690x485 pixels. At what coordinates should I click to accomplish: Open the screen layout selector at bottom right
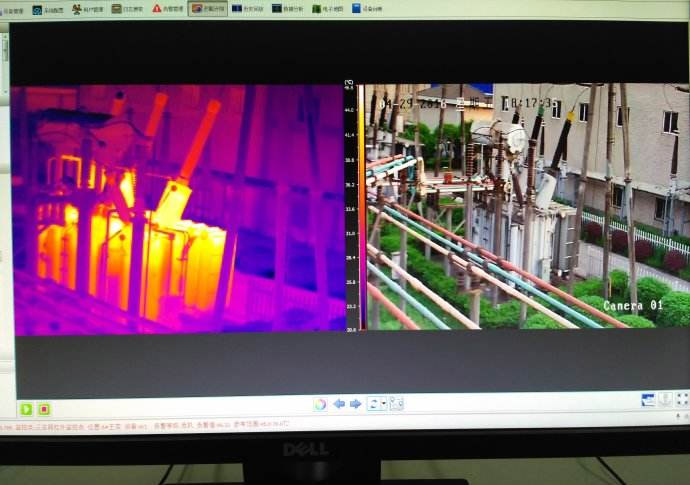pyautogui.click(x=648, y=399)
